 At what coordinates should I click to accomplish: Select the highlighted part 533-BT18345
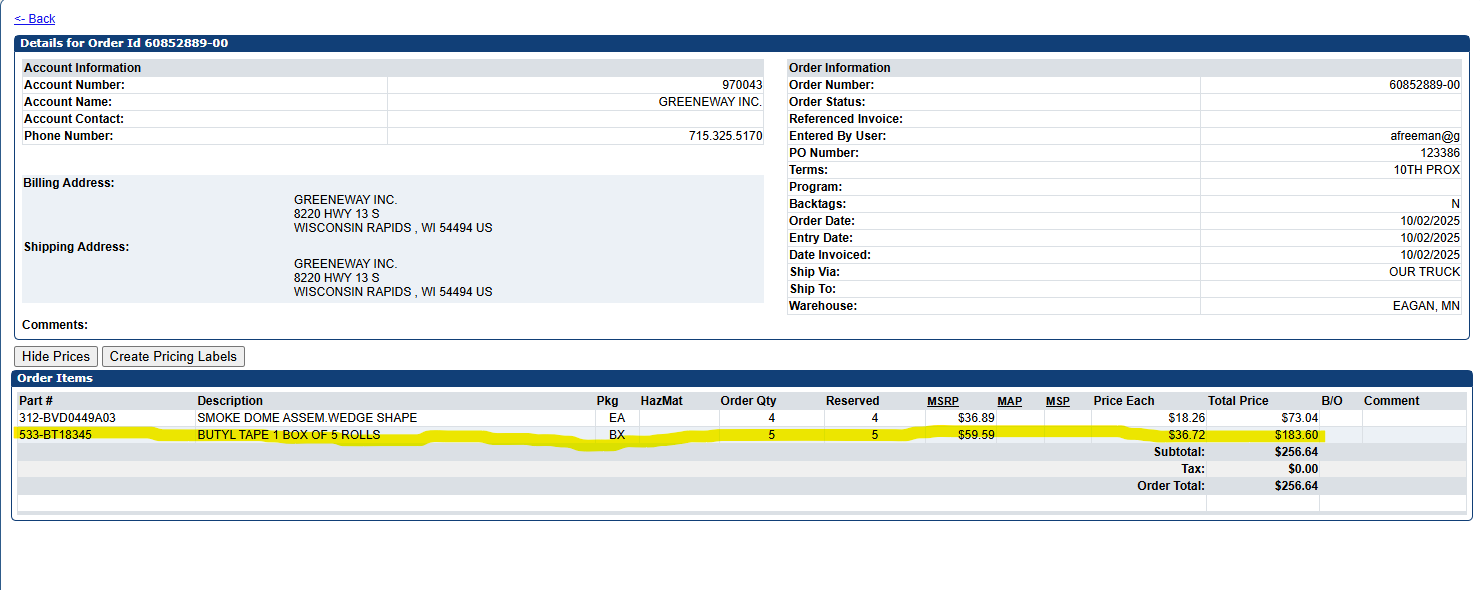tap(56, 435)
